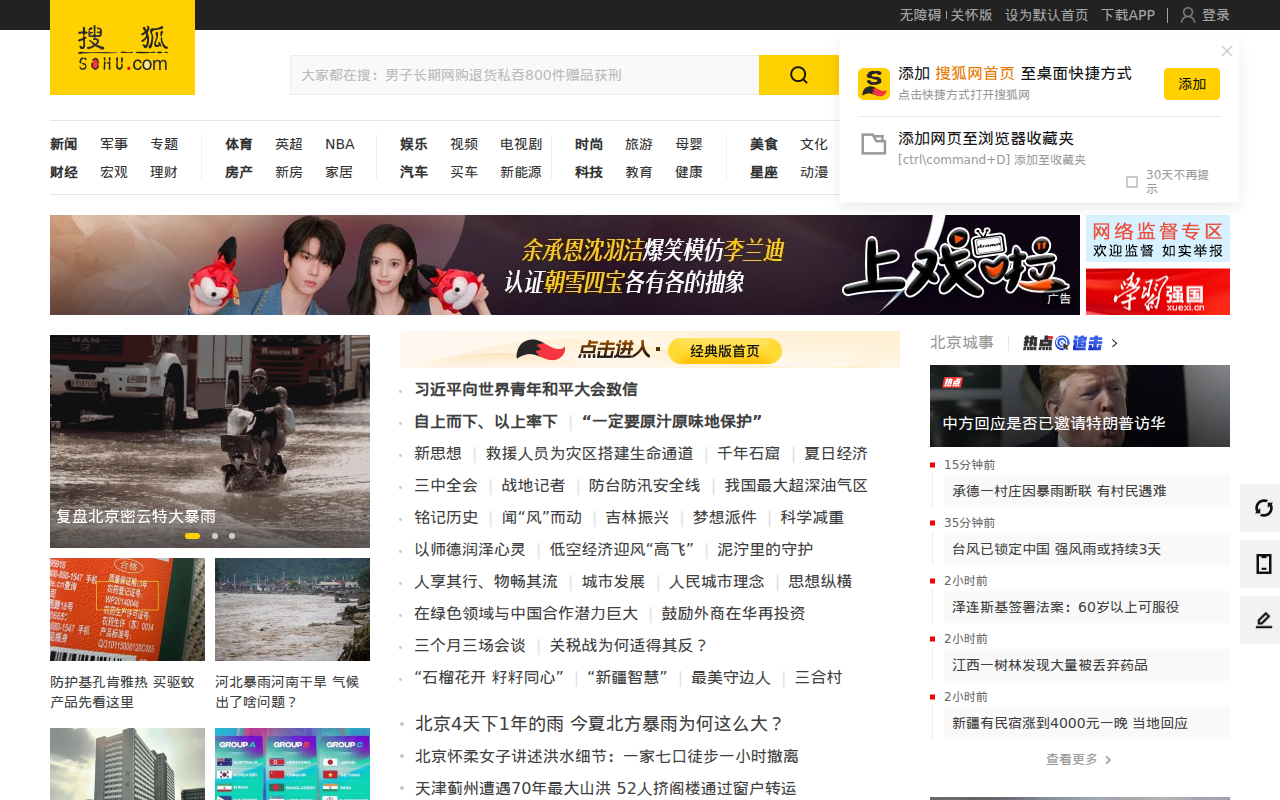Open the 新闻 navigation menu item
The width and height of the screenshot is (1280, 800).
[64, 144]
